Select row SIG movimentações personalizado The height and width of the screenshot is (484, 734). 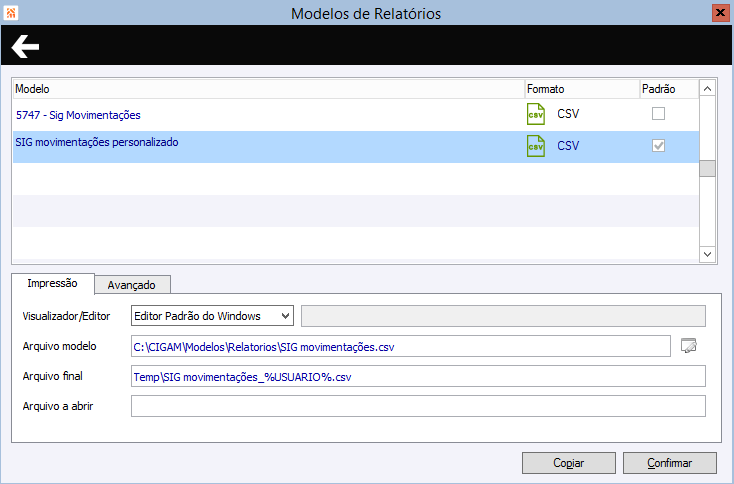(356, 147)
